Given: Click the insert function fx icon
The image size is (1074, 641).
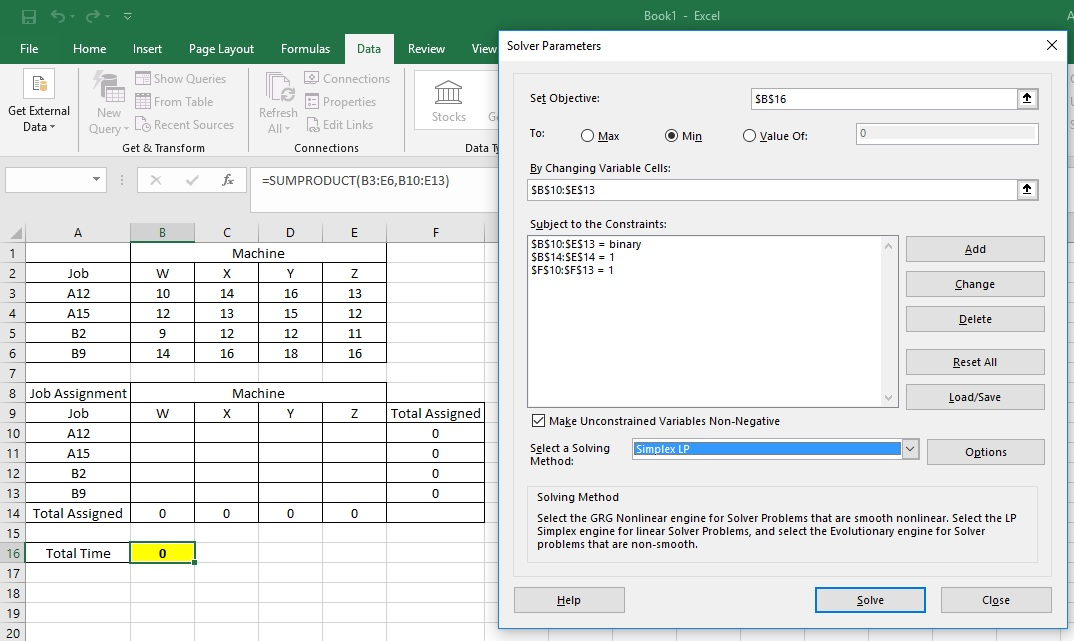Looking at the screenshot, I should [x=228, y=181].
